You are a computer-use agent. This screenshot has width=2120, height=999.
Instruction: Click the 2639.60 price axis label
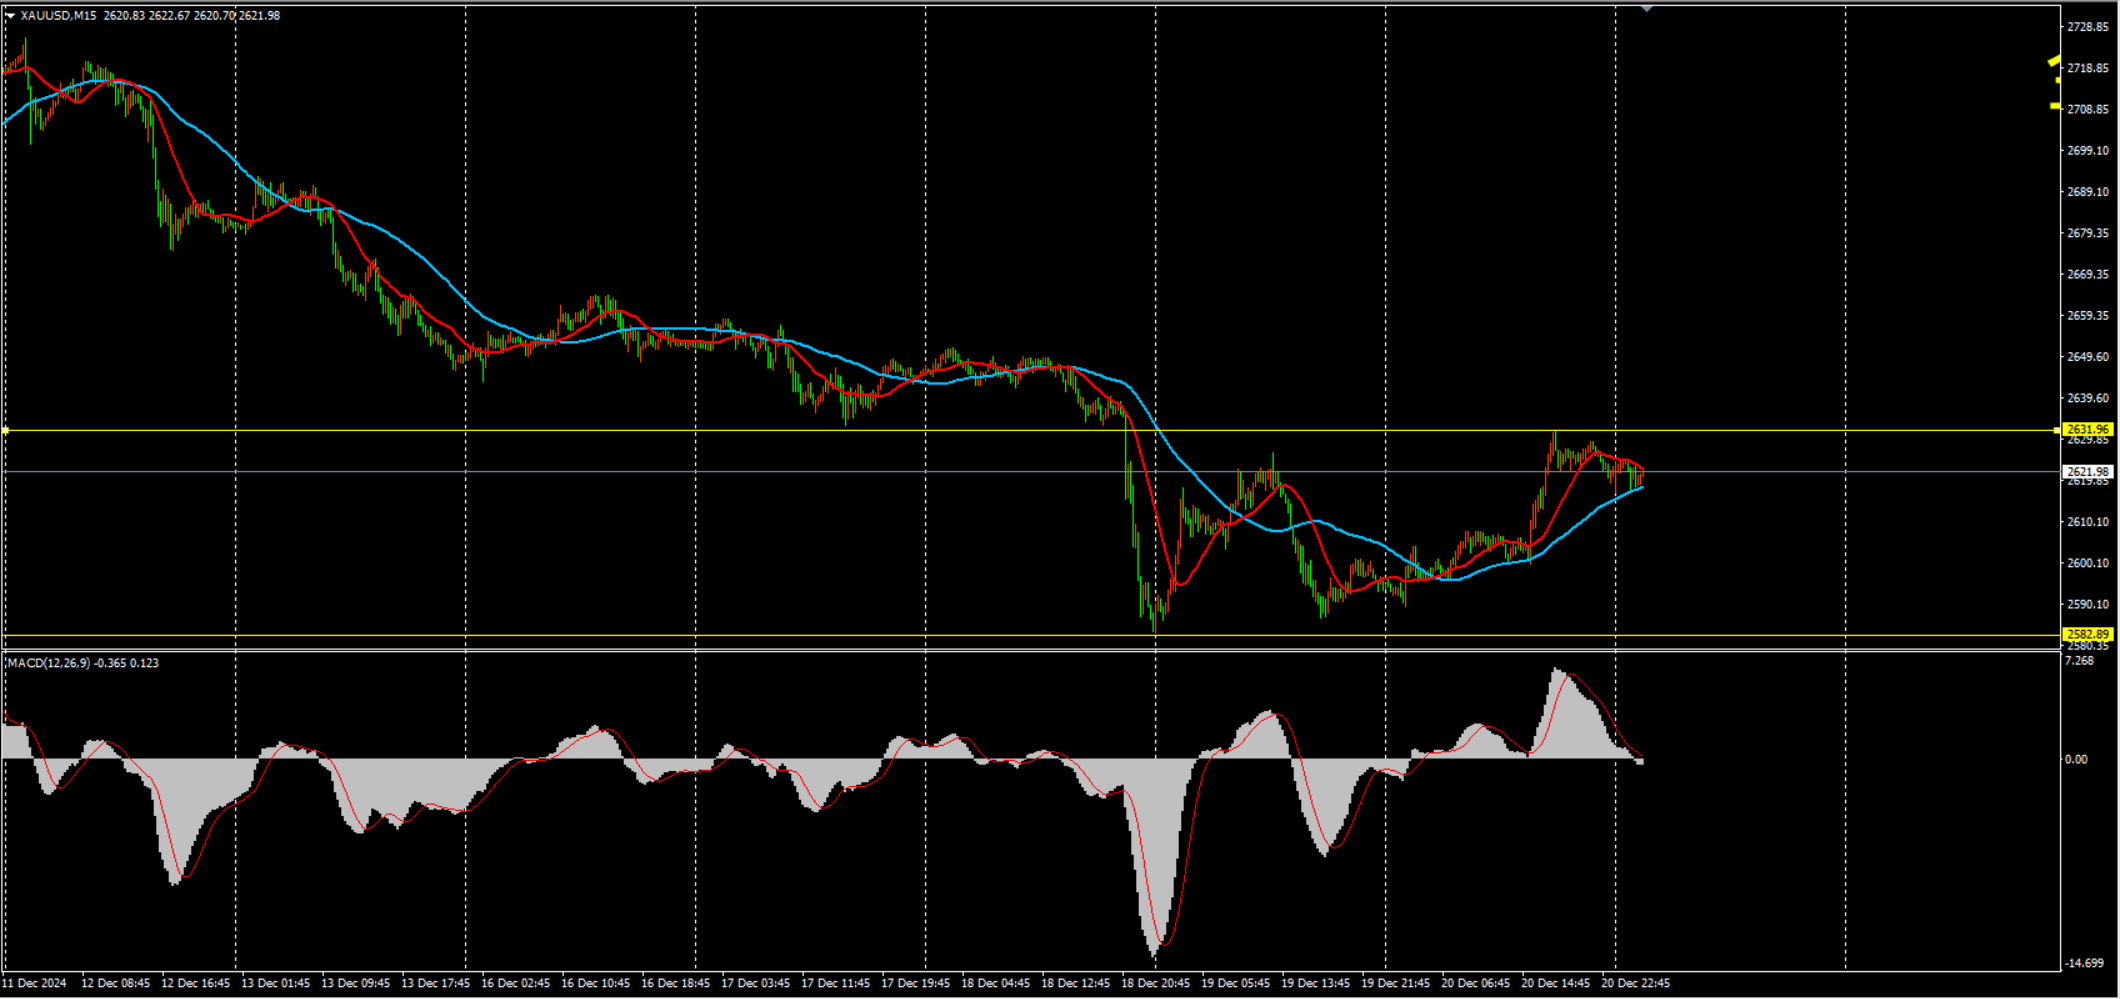[2088, 398]
